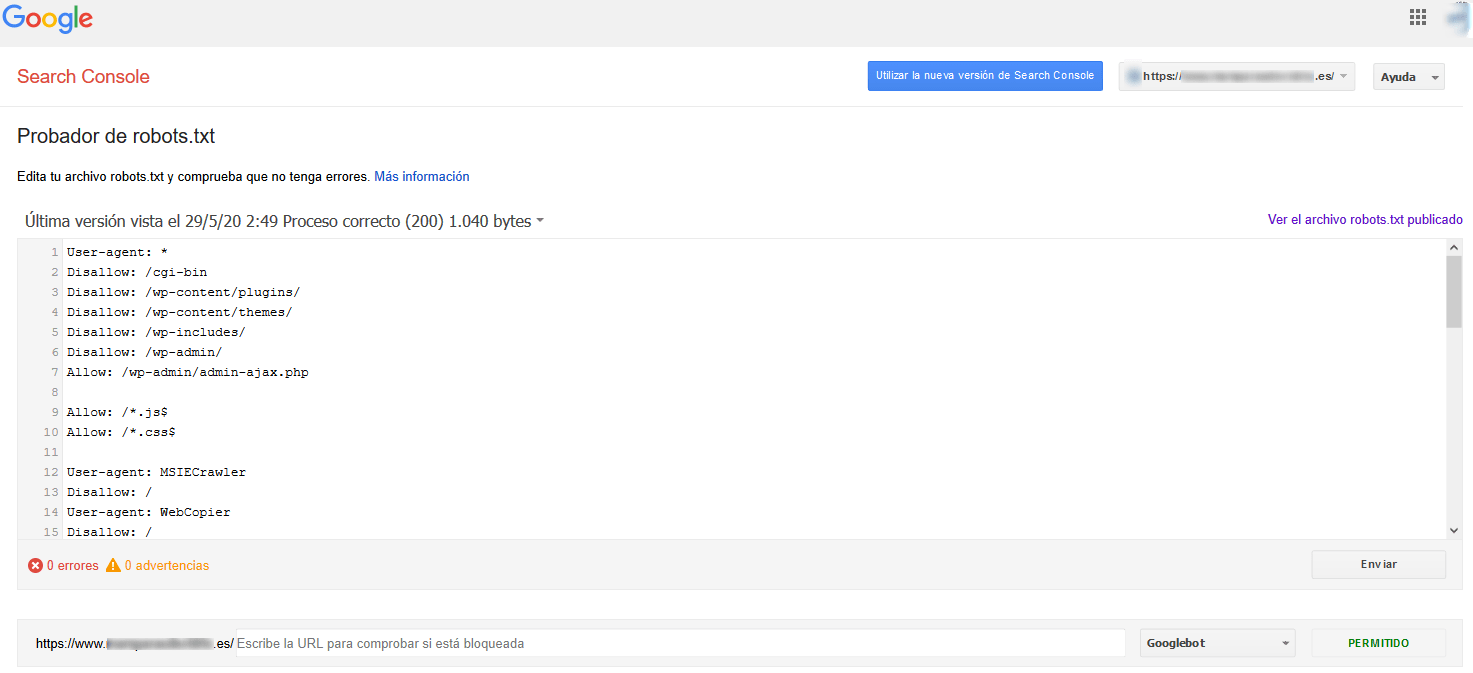Click the line 'Disallow: /wp-content/themes/'
Image resolution: width=1473 pixels, height=673 pixels.
(x=180, y=312)
